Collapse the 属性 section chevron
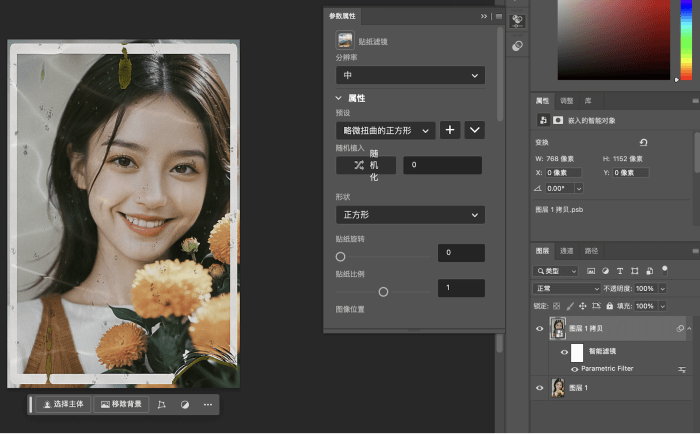Image resolution: width=700 pixels, height=434 pixels. [x=338, y=98]
